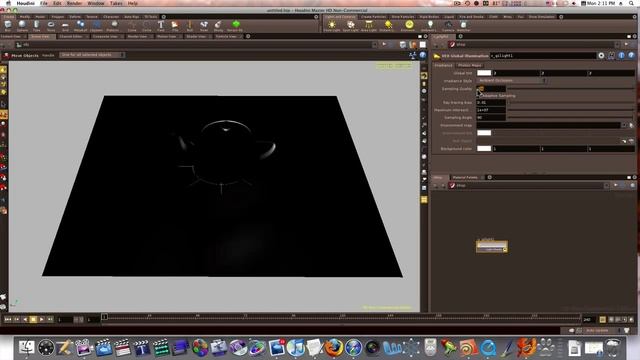The height and width of the screenshot is (360, 640).
Task: Add new tab plus on left shelf
Action: [x=164, y=17]
